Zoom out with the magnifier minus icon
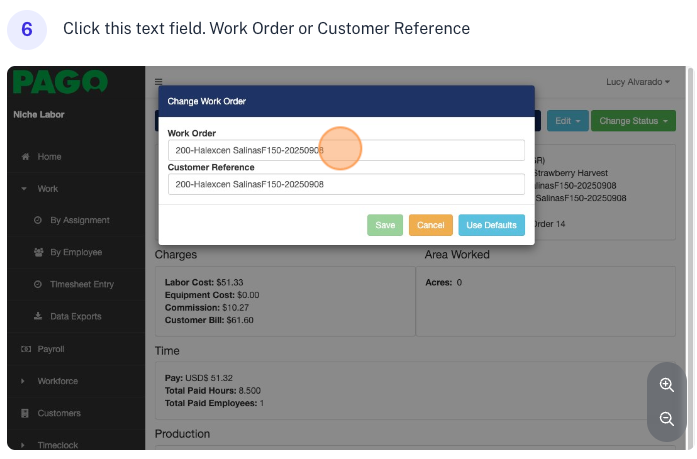Image resolution: width=697 pixels, height=459 pixels. pyautogui.click(x=667, y=419)
